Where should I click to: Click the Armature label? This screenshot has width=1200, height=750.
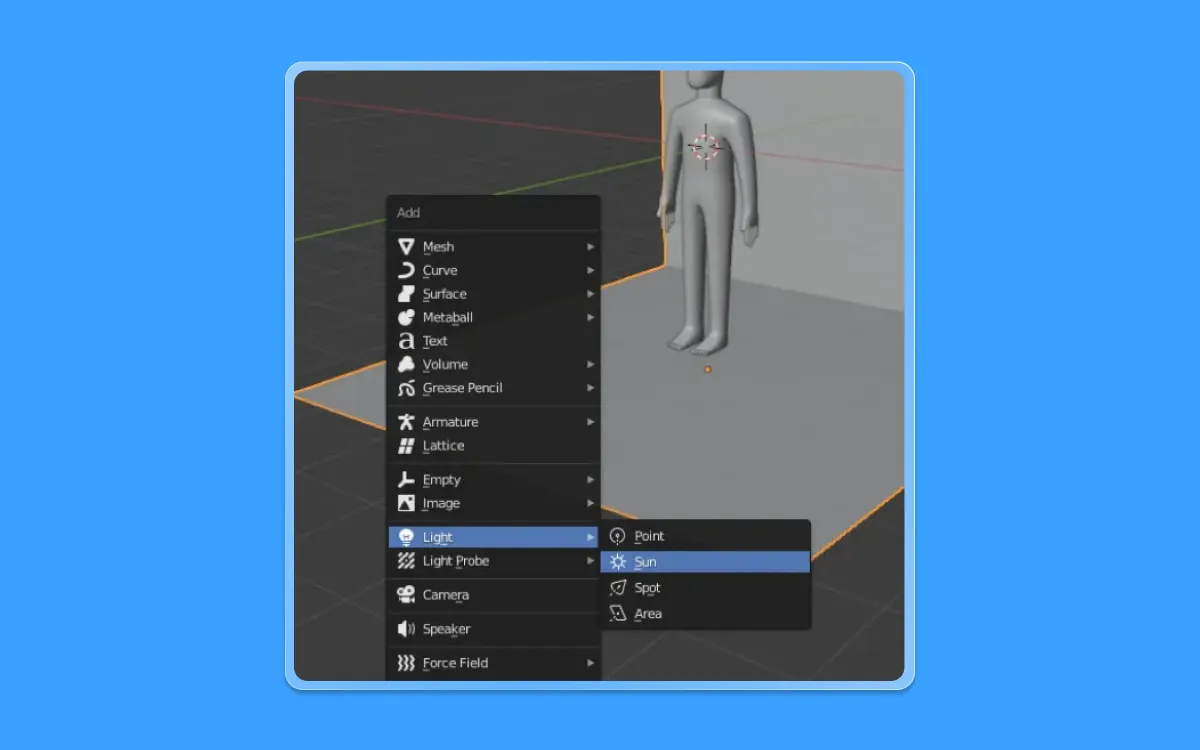coord(450,422)
